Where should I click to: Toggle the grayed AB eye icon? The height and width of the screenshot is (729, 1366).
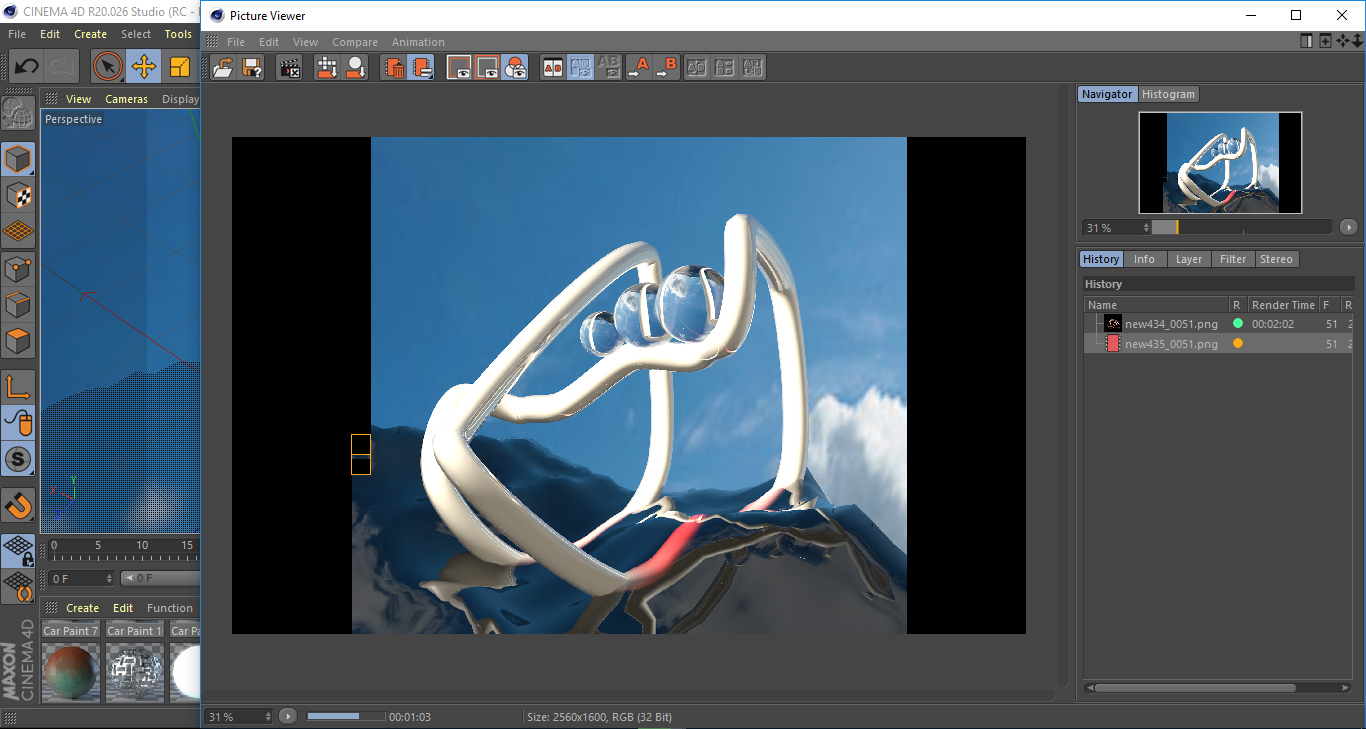608,67
